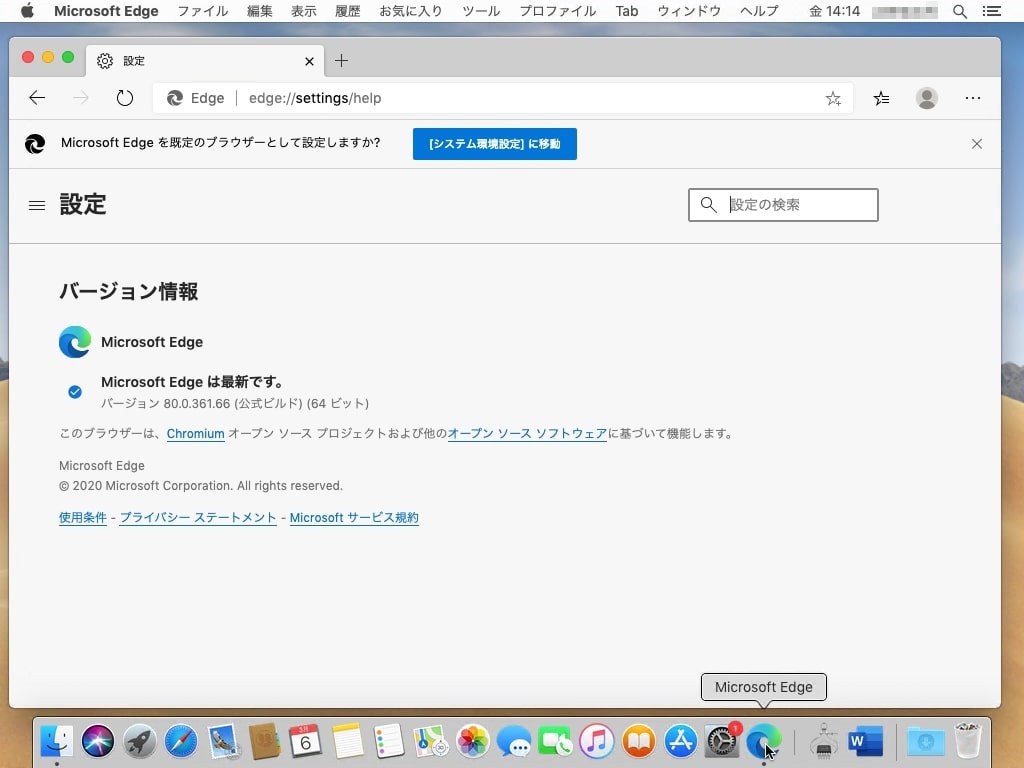Open Messages from the Dock

pyautogui.click(x=514, y=743)
